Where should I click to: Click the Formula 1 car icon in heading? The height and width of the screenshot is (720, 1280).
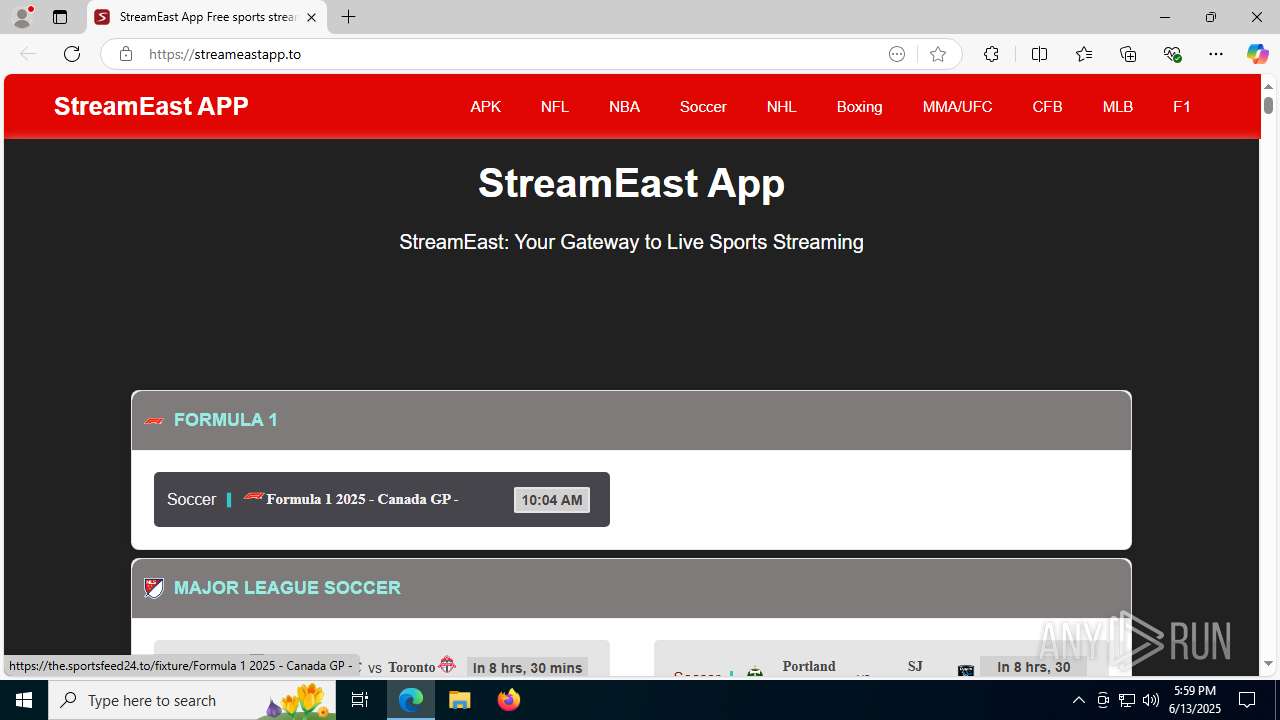[x=154, y=421]
